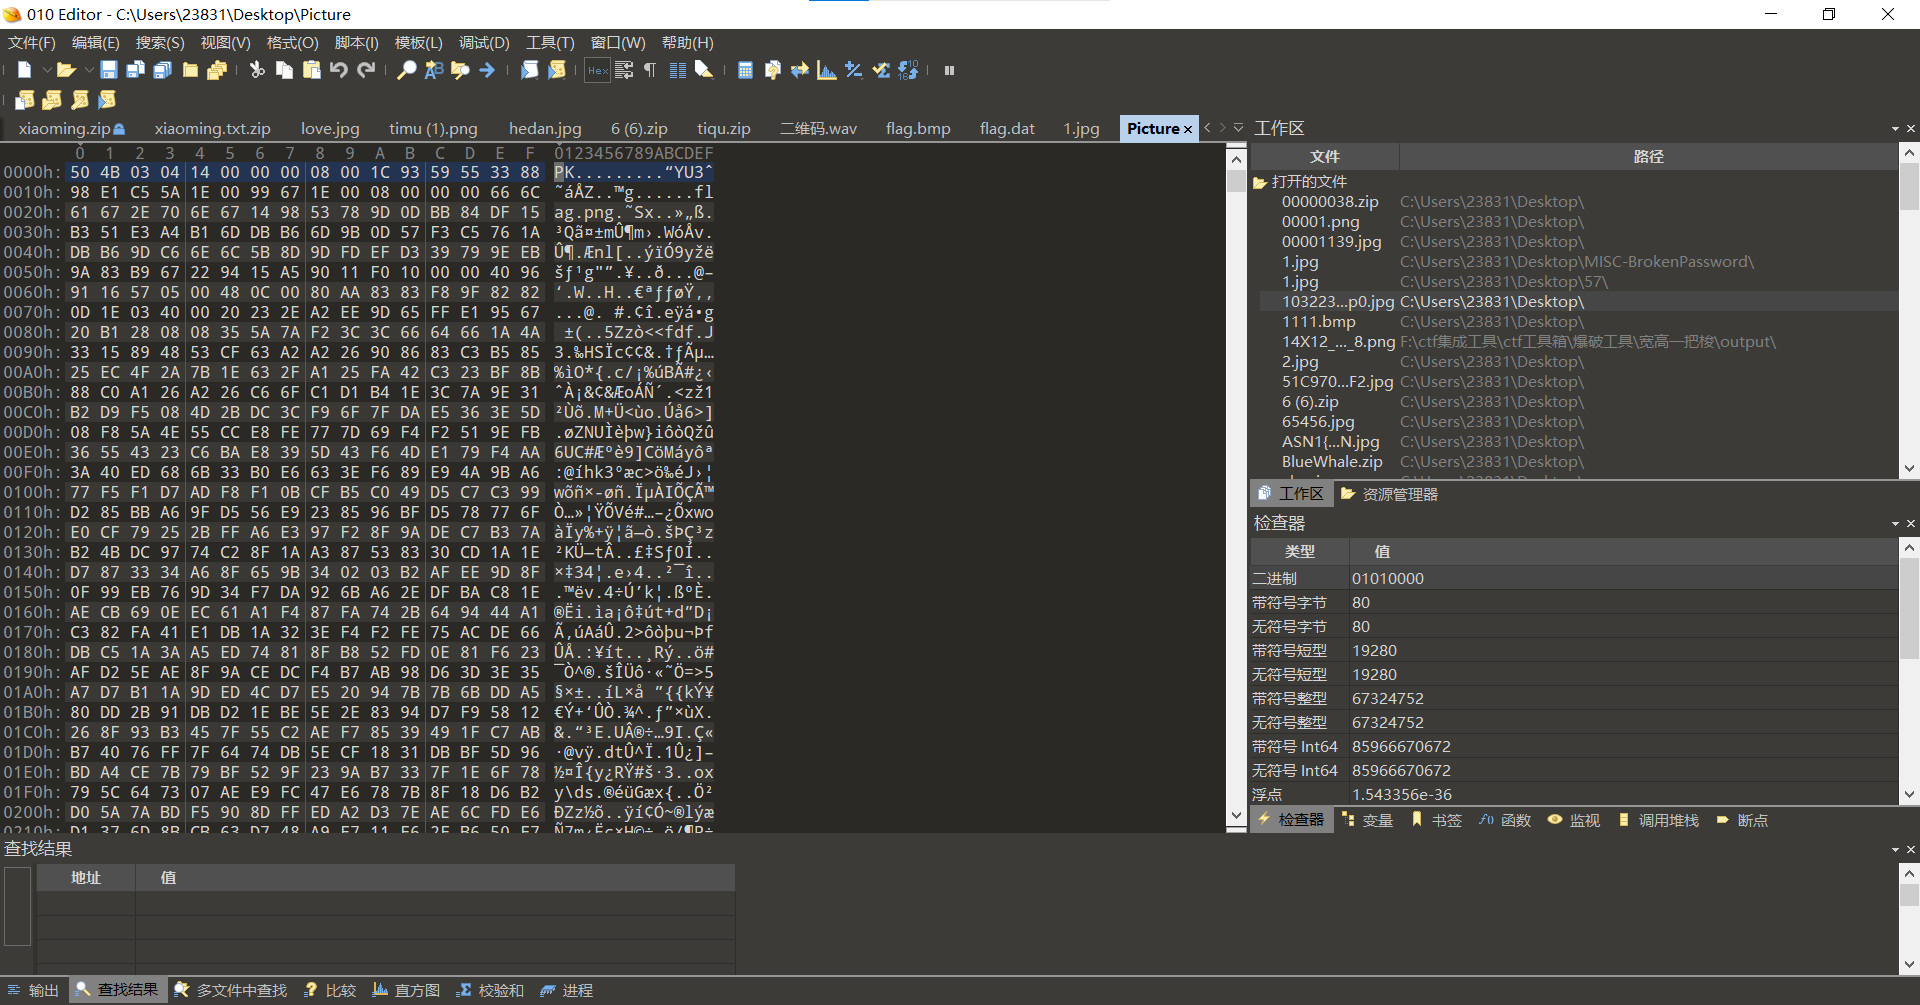1920x1005 pixels.
Task: Redo the last undone edit
Action: point(366,70)
